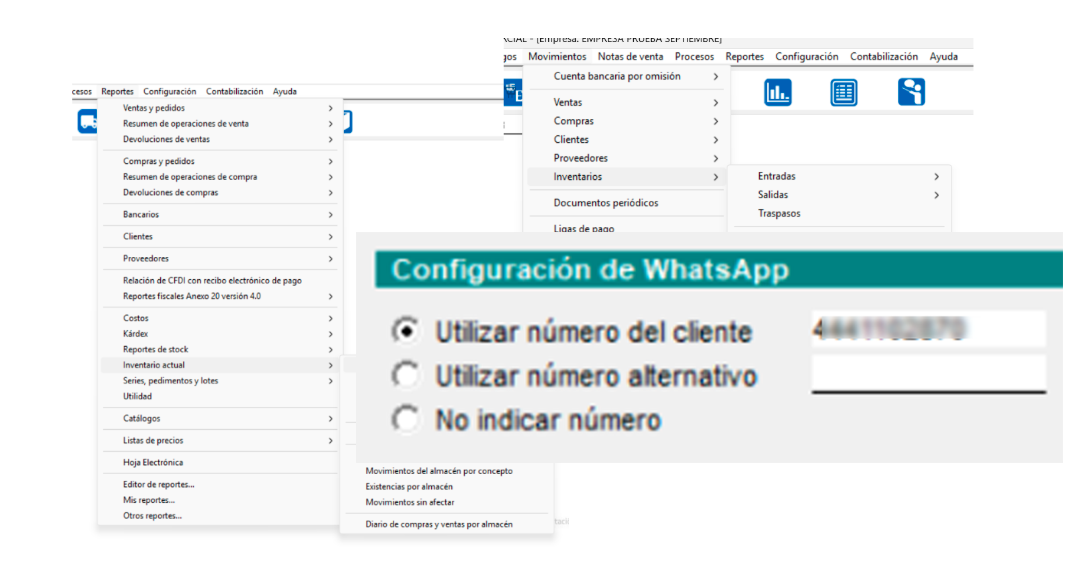This screenshot has width=1079, height=586.
Task: Click the blue person toolbar icon
Action: coord(911,92)
